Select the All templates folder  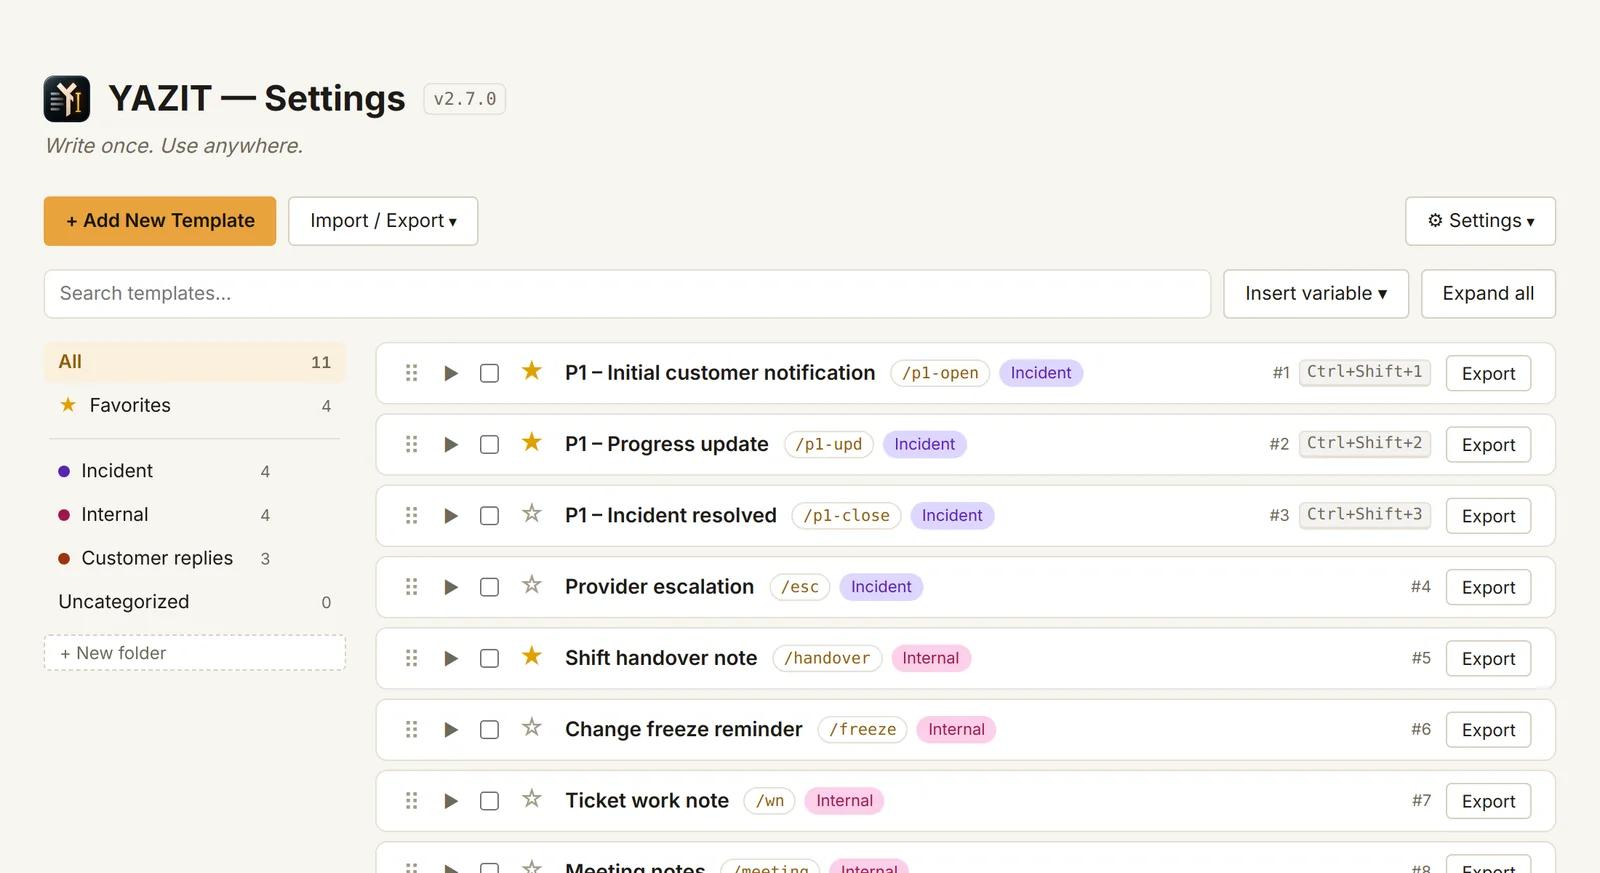tap(195, 362)
